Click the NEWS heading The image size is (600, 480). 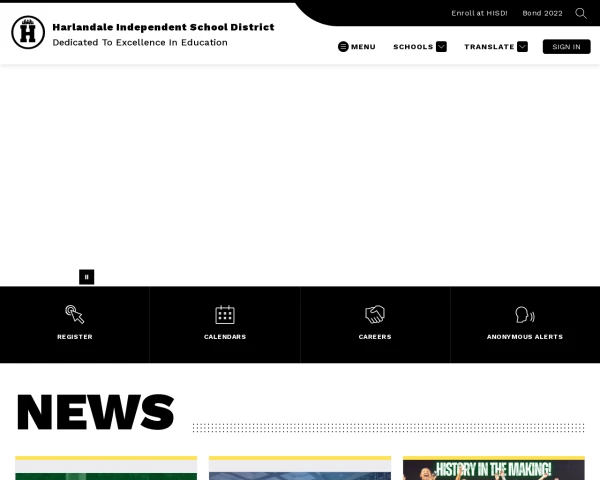pyautogui.click(x=95, y=412)
